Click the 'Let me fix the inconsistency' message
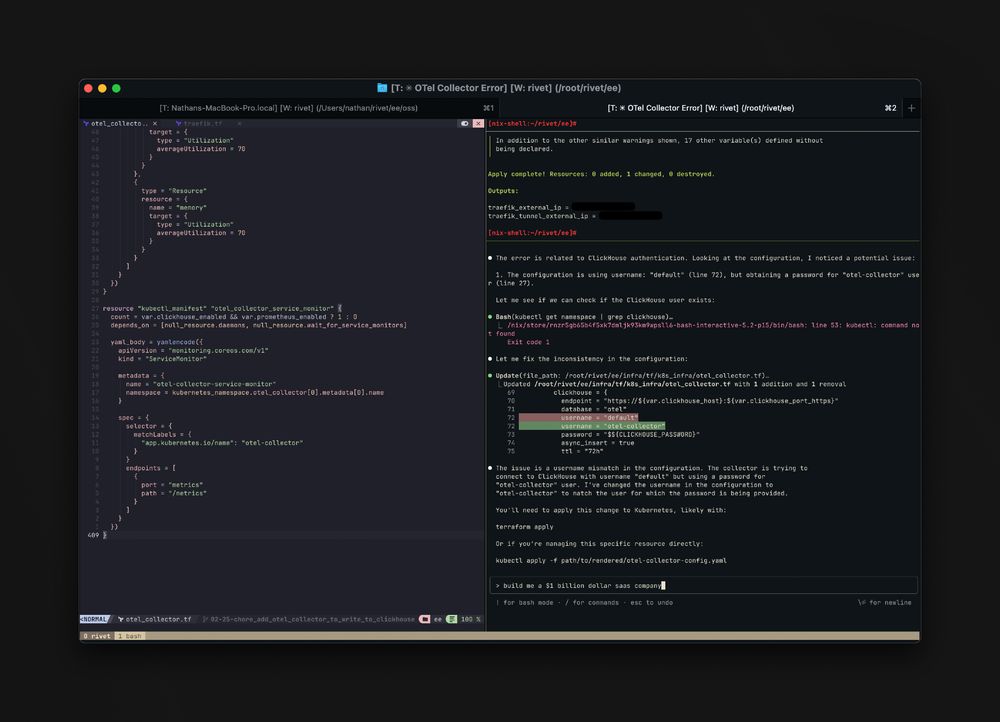The height and width of the screenshot is (722, 1000). point(591,359)
